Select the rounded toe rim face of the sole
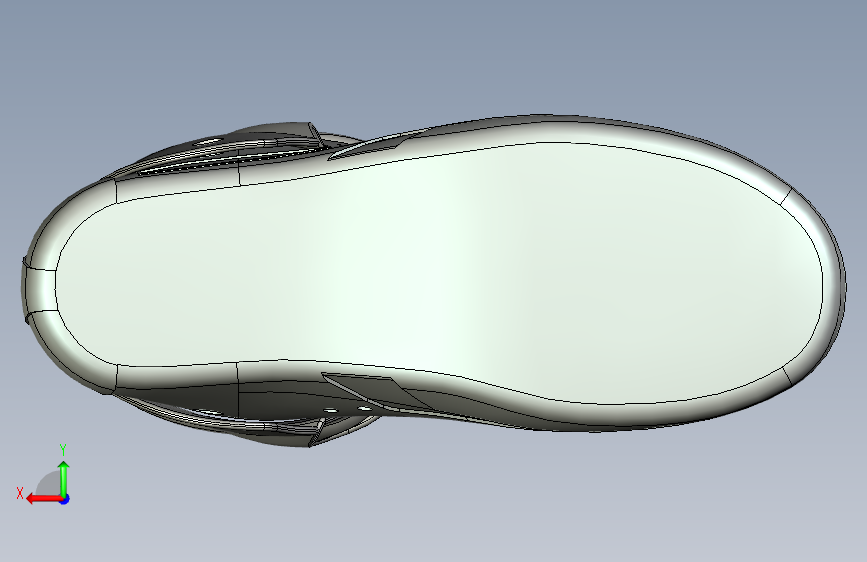The width and height of the screenshot is (867, 562). [832, 288]
